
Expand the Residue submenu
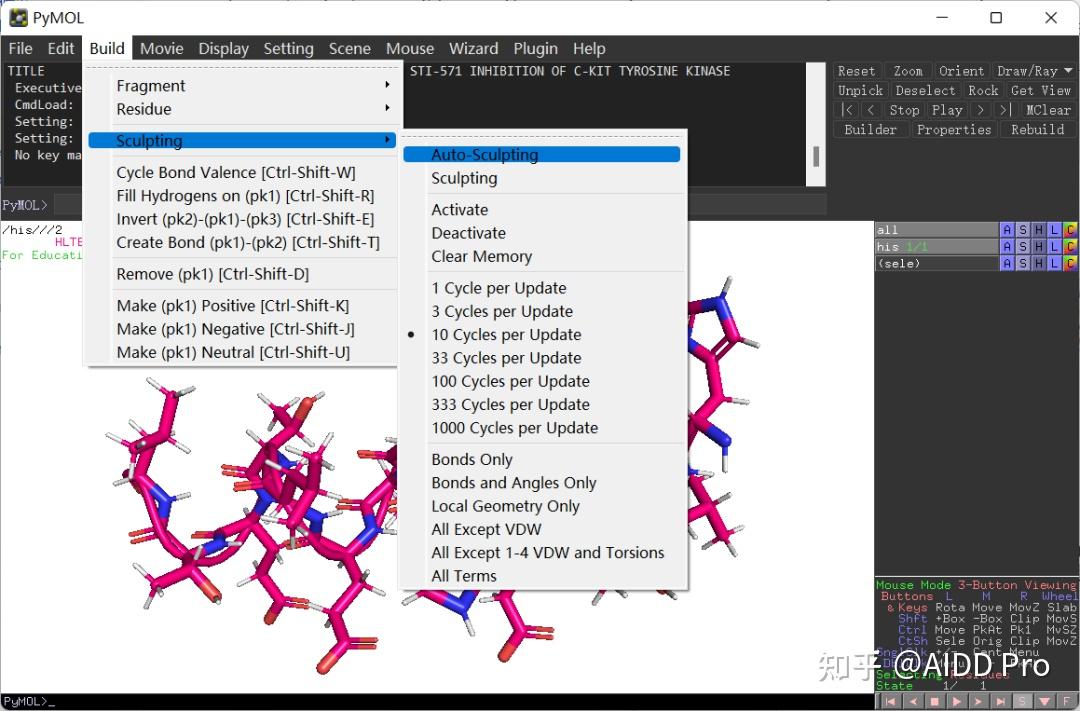[144, 109]
